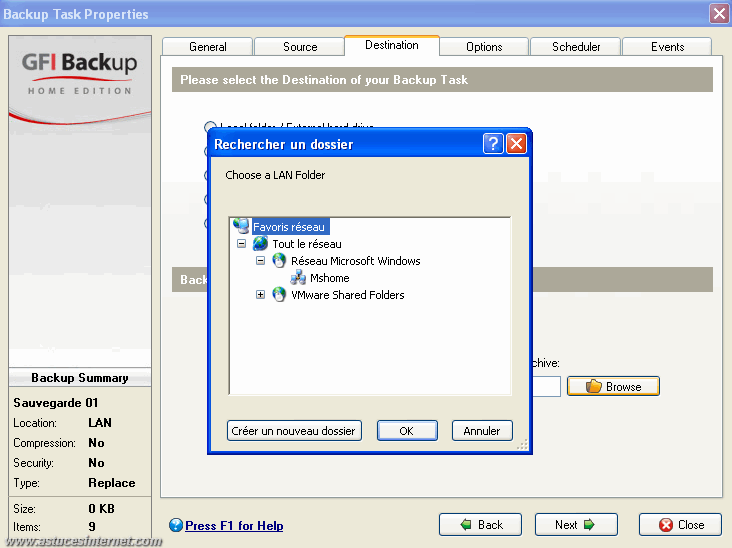Viewport: 732px width, 548px height.
Task: Select VMware Shared Folders entry
Action: (347, 295)
